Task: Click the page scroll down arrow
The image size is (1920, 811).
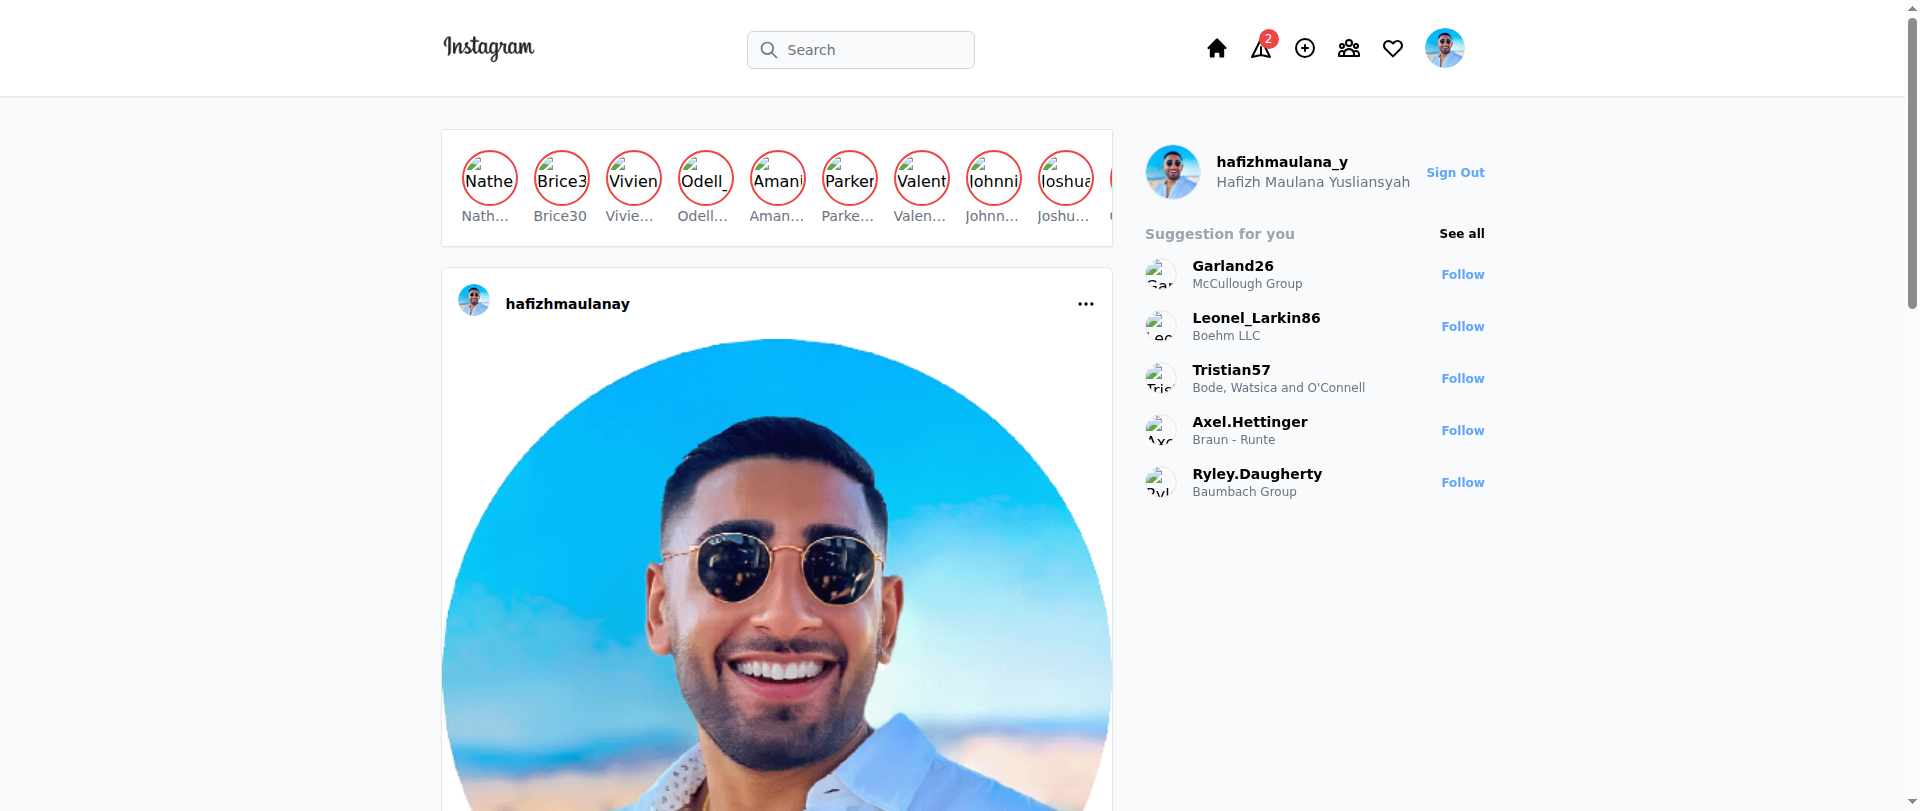Action: (x=1912, y=802)
